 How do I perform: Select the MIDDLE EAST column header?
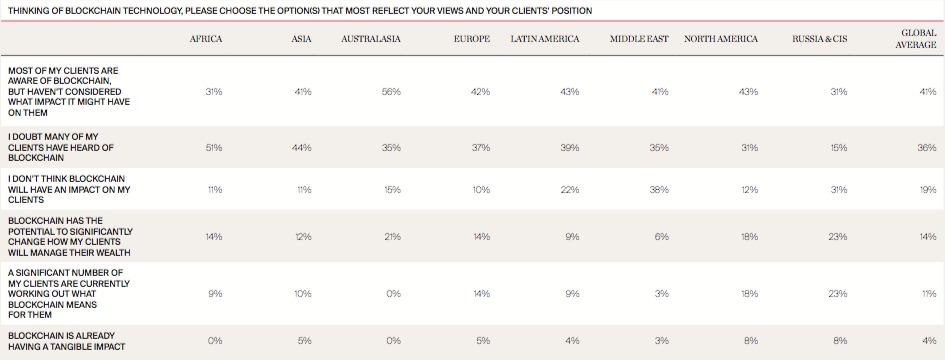tap(639, 39)
